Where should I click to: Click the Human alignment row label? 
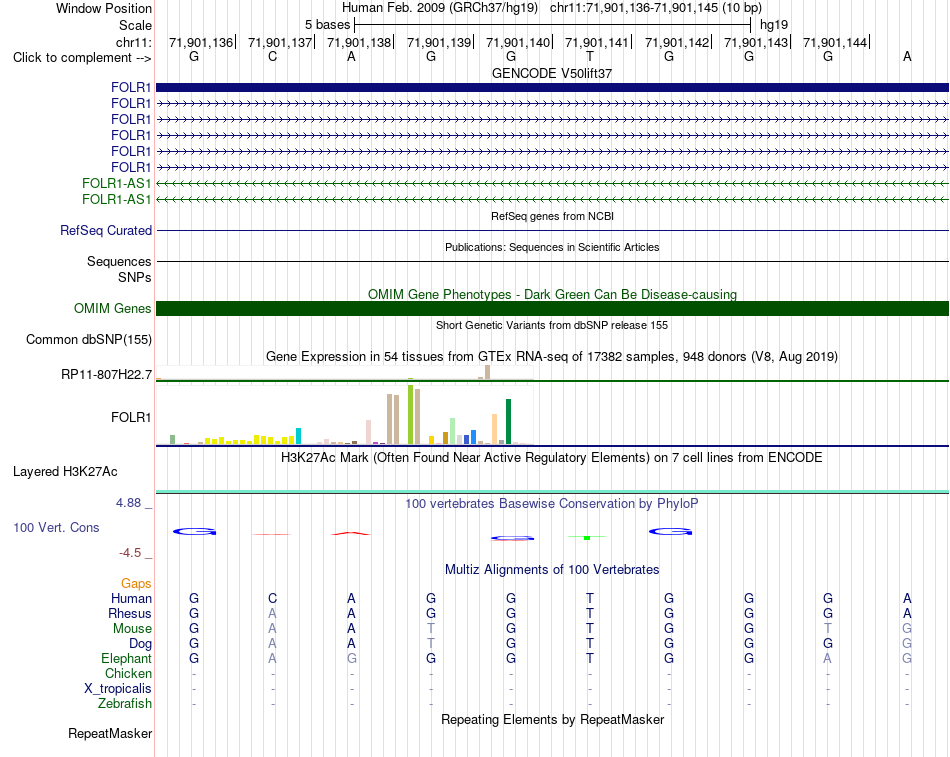[x=131, y=598]
